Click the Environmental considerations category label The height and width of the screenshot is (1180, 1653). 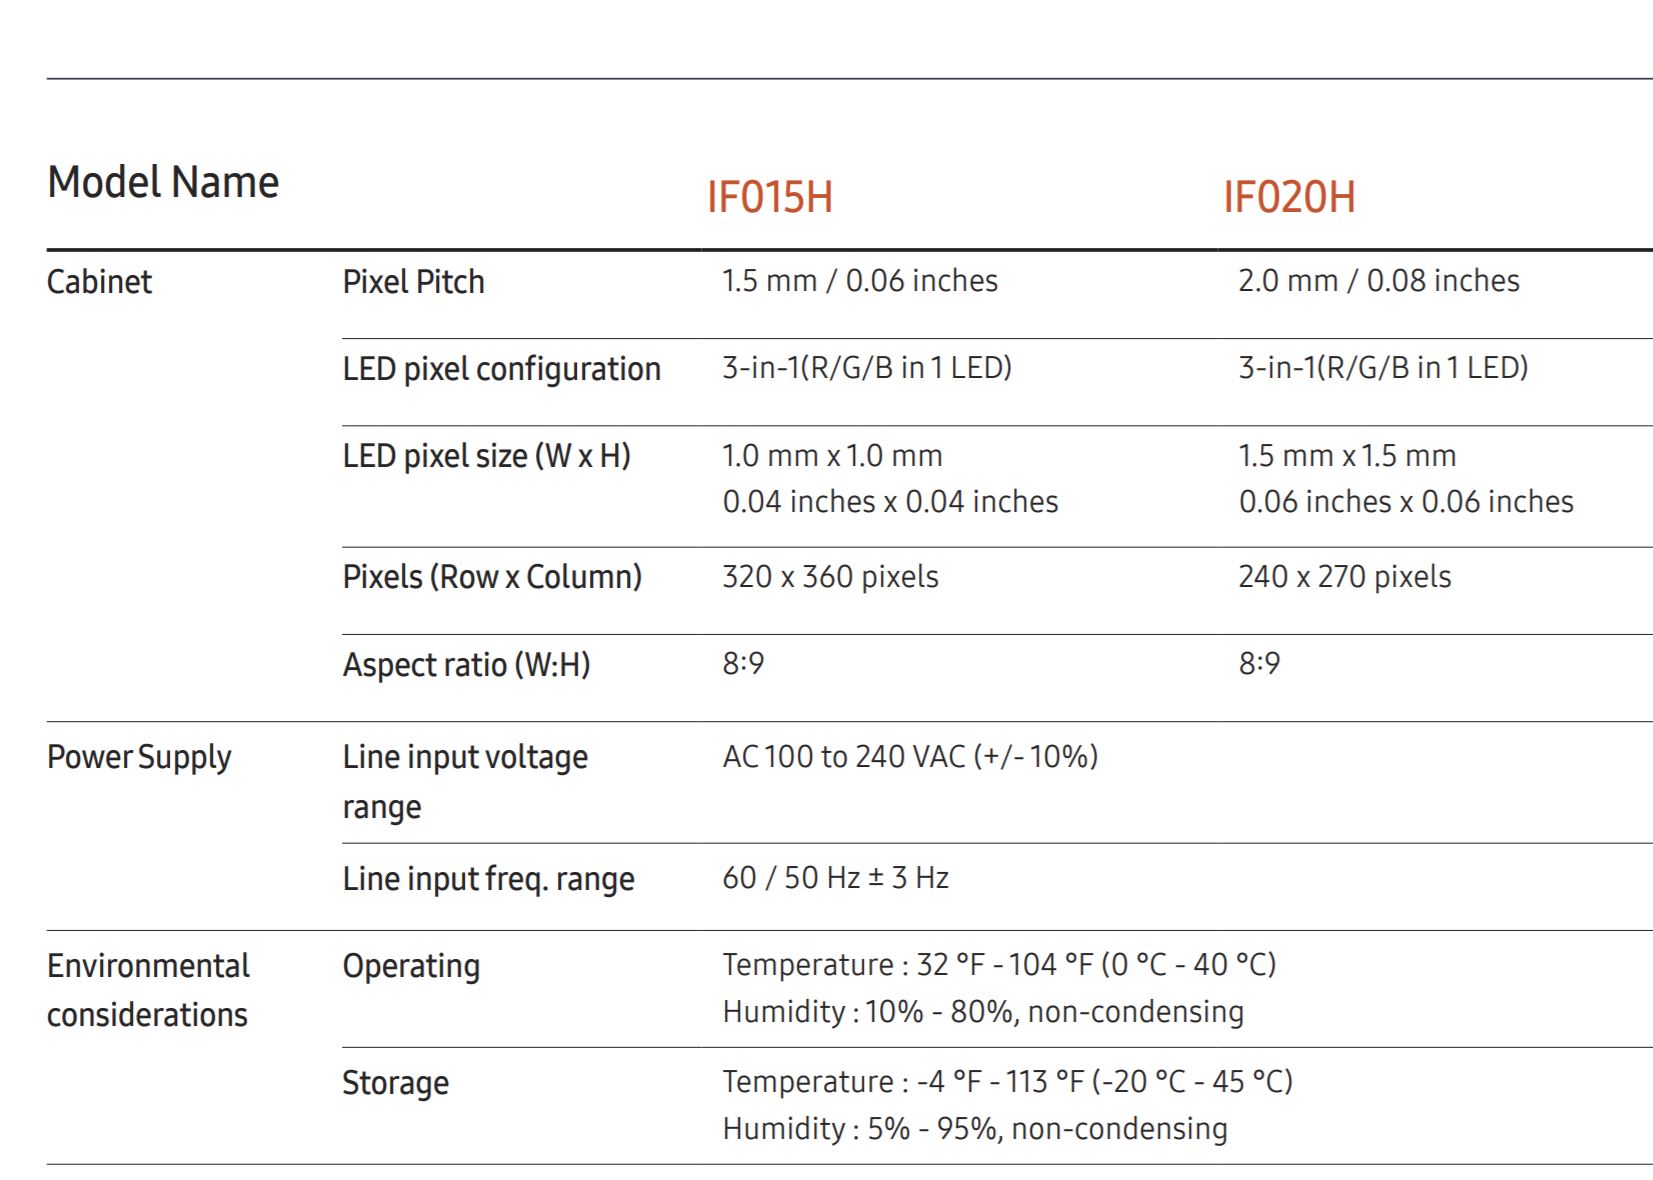(148, 990)
